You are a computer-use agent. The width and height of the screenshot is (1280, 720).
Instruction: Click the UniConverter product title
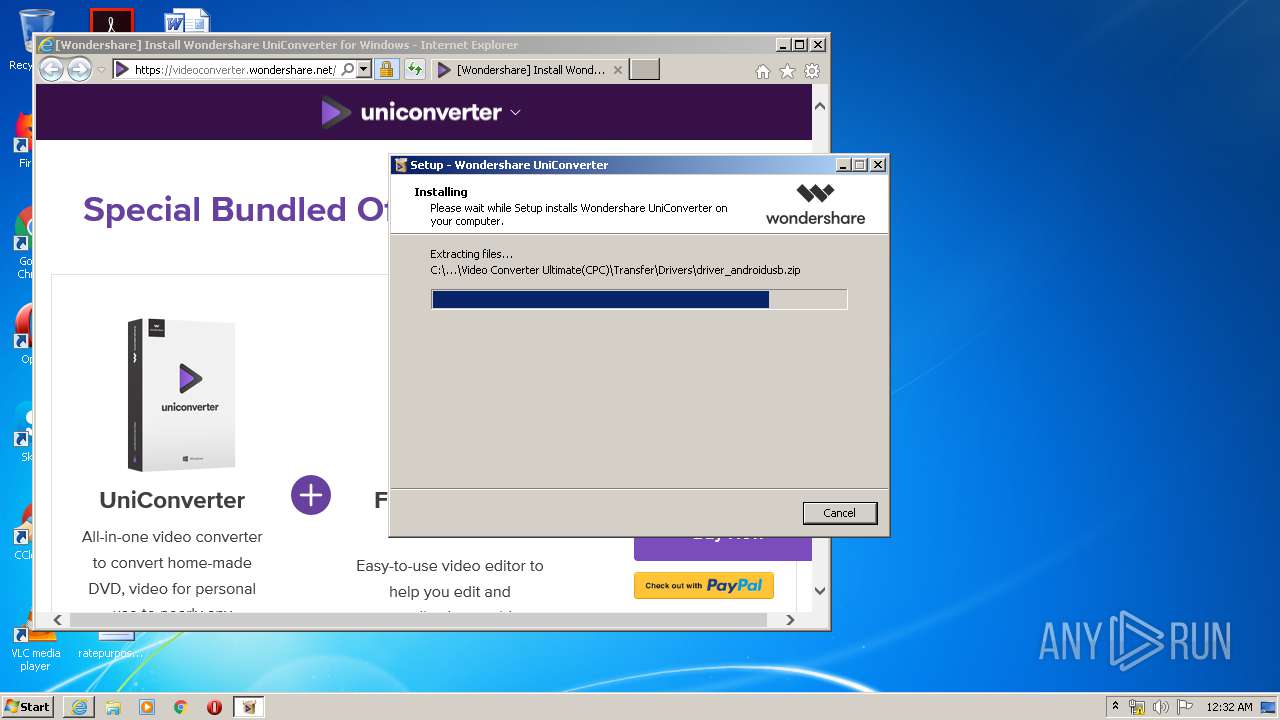pos(172,500)
